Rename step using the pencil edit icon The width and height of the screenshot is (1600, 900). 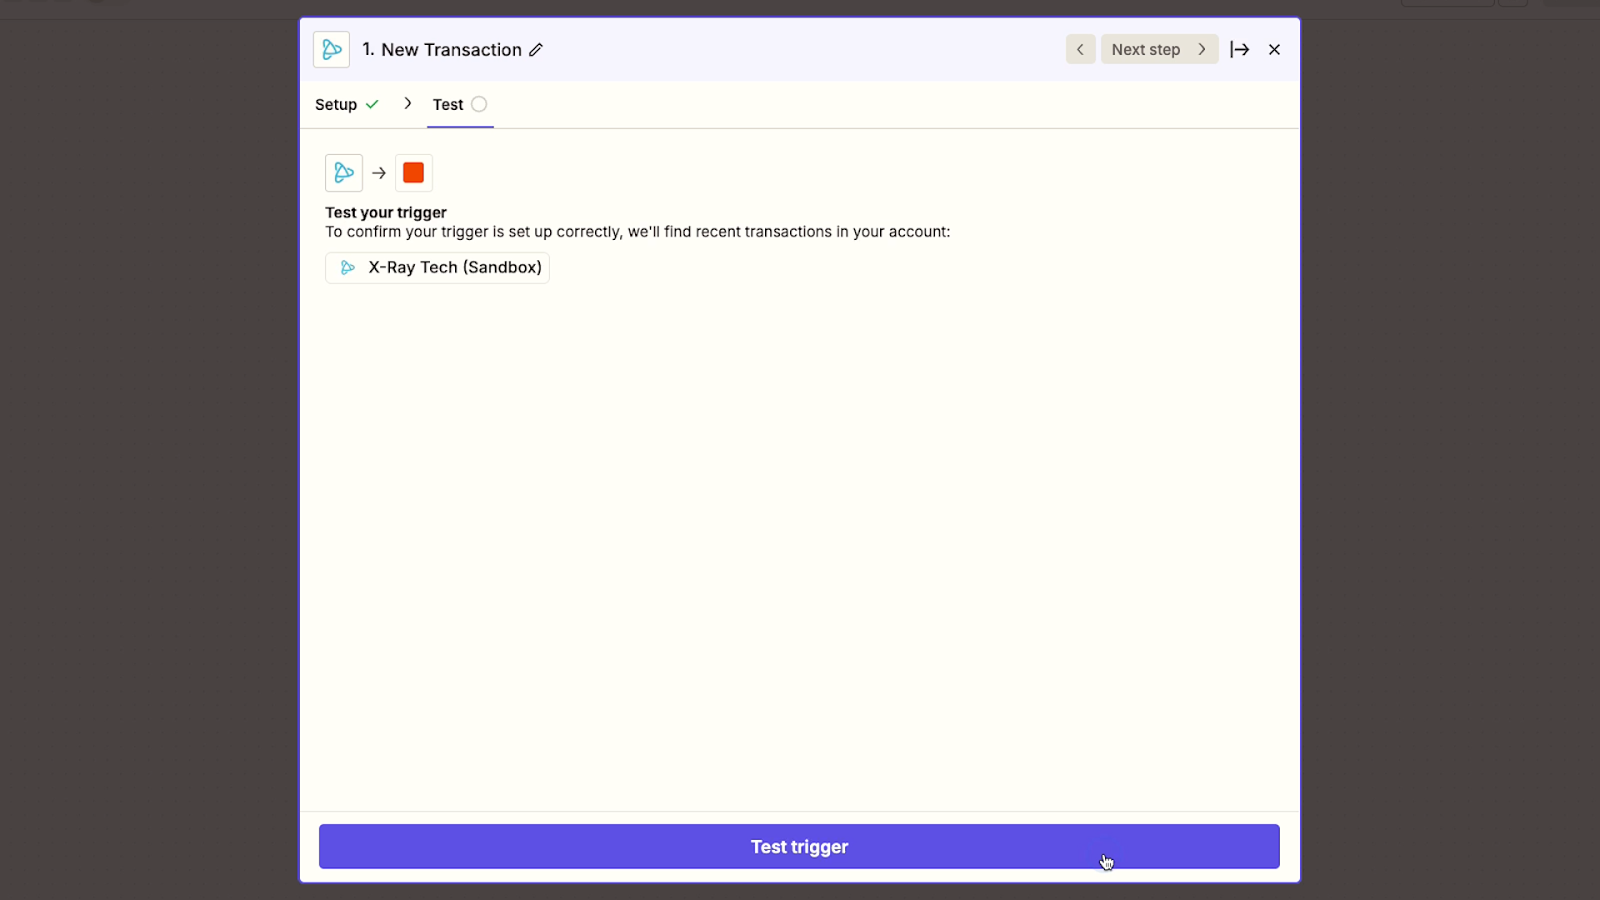536,50
